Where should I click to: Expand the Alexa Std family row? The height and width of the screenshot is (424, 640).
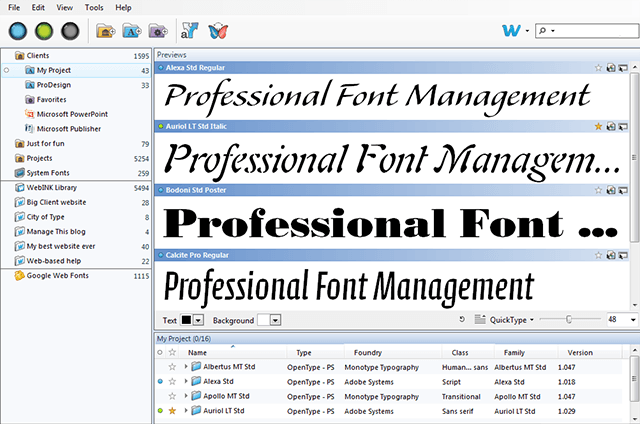pyautogui.click(x=186, y=382)
